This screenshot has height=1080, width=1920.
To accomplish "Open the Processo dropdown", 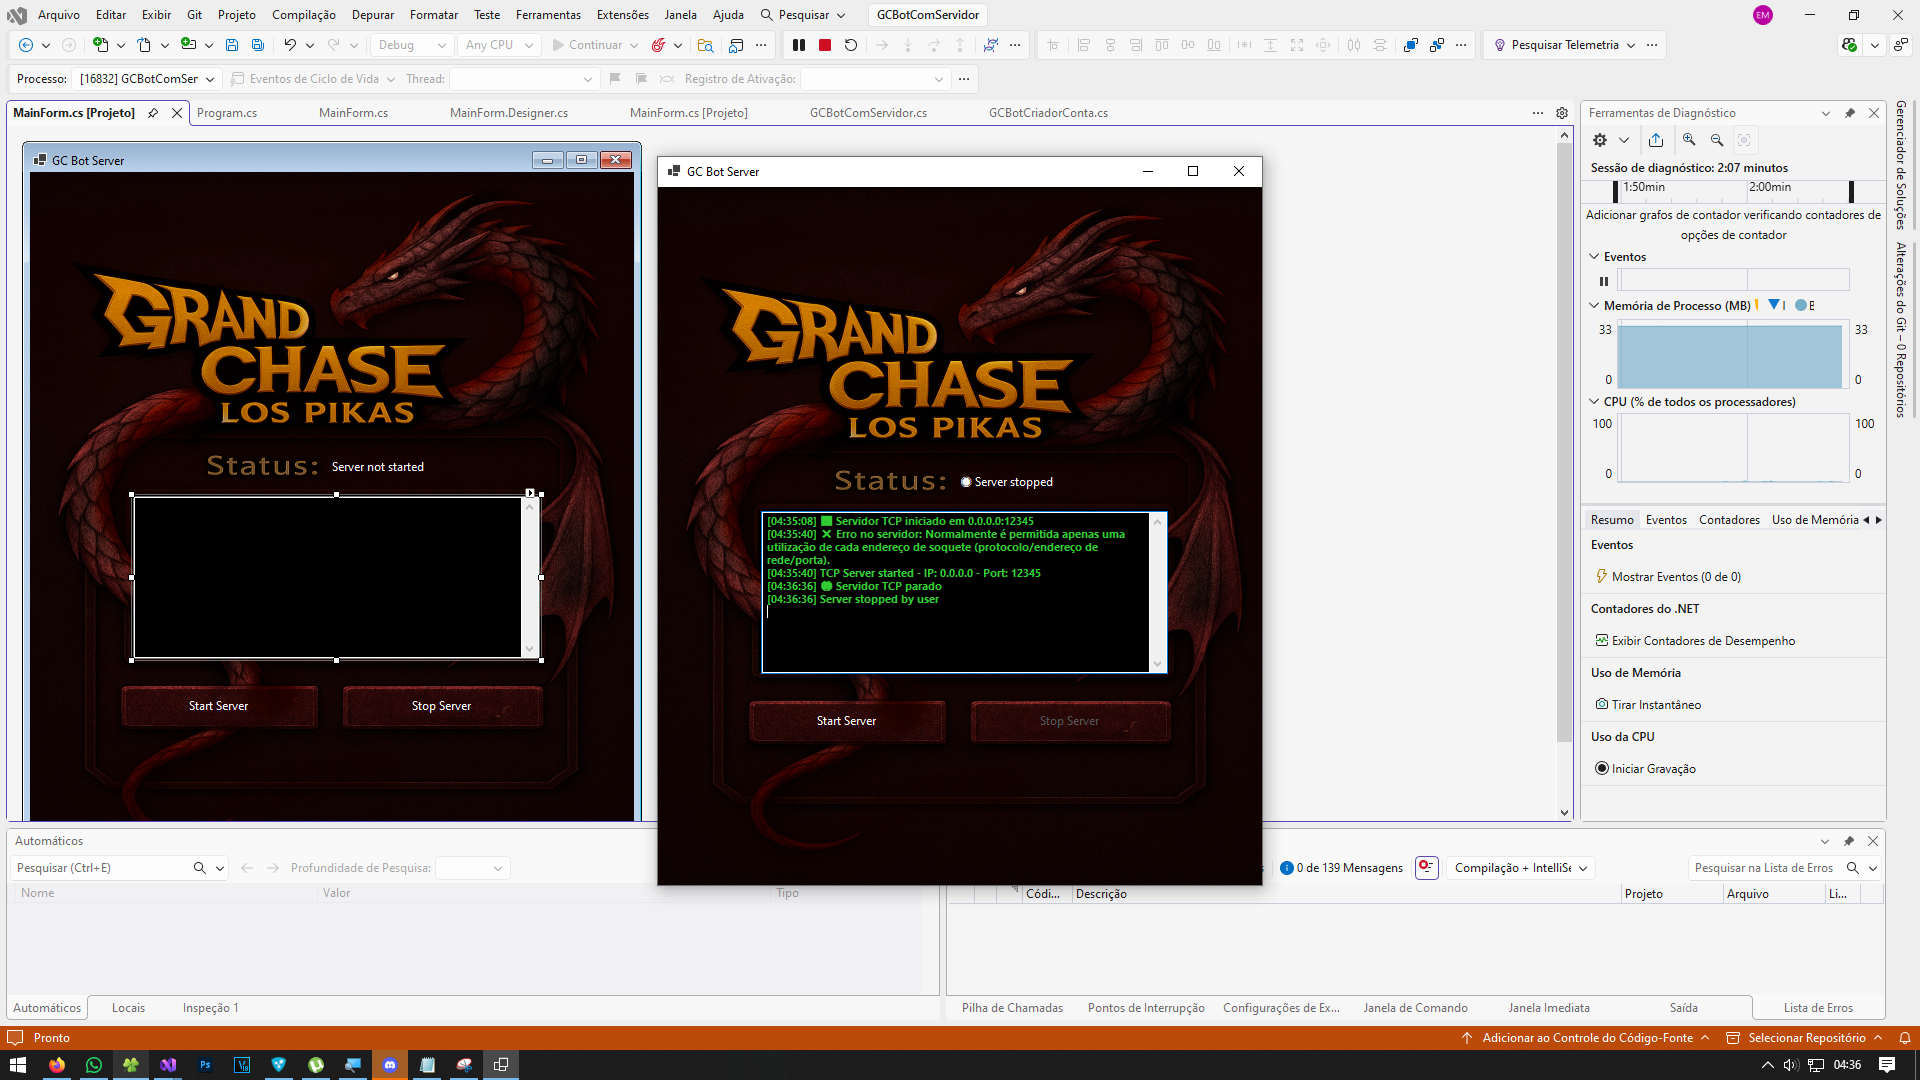I will point(147,79).
